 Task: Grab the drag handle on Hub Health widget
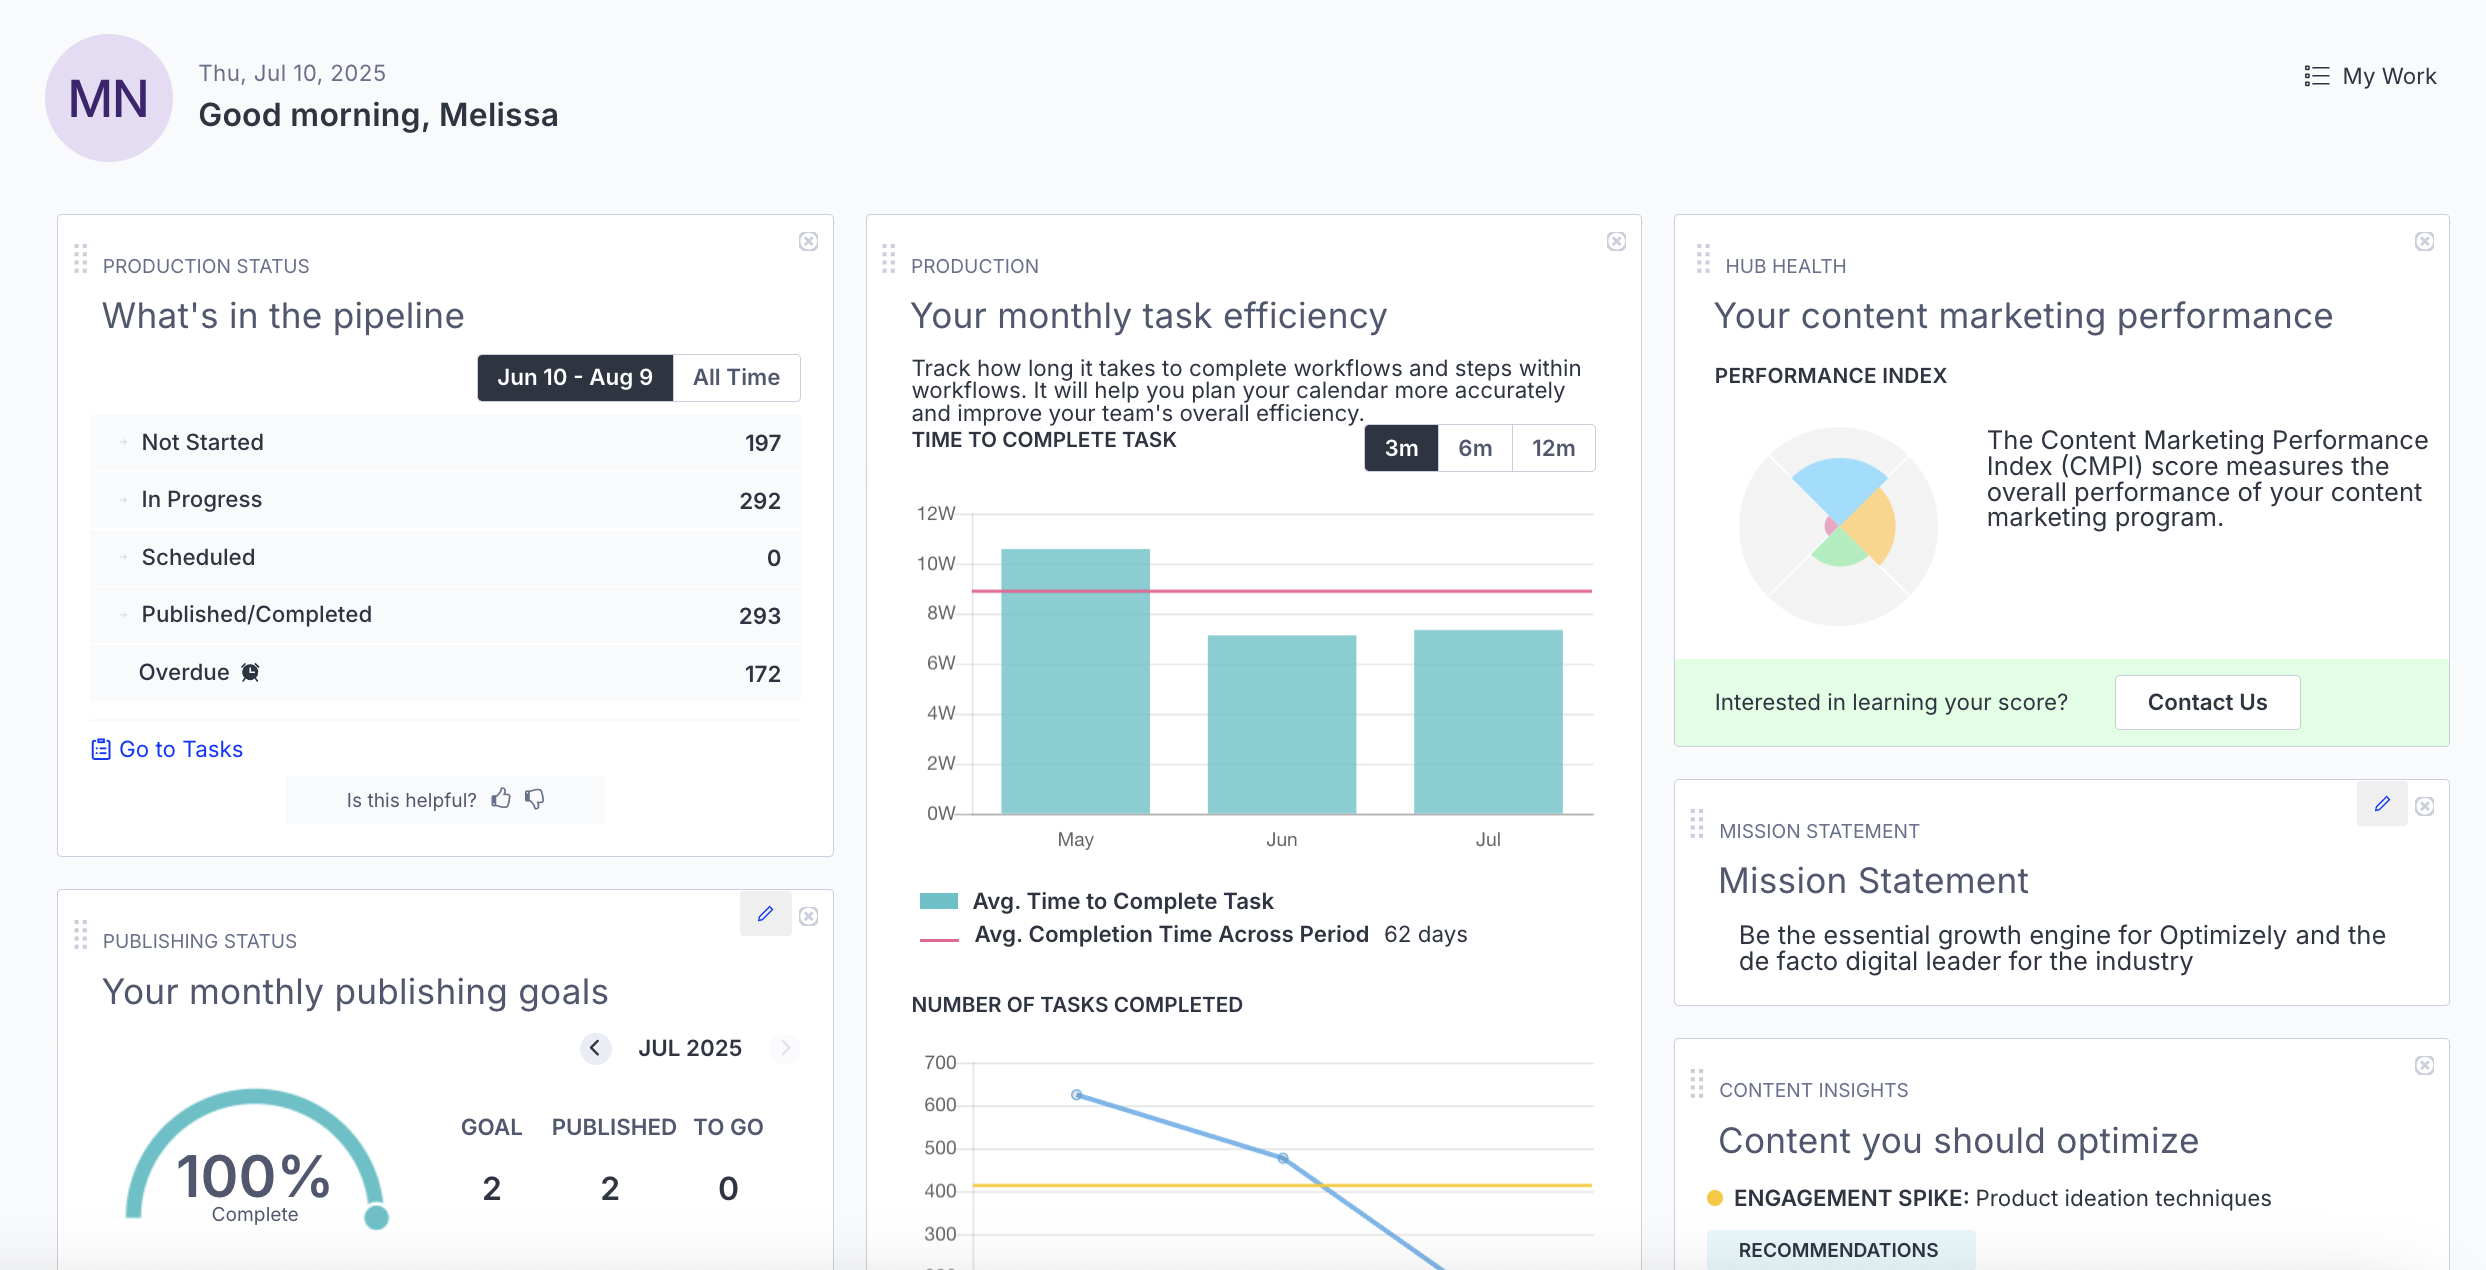1701,258
